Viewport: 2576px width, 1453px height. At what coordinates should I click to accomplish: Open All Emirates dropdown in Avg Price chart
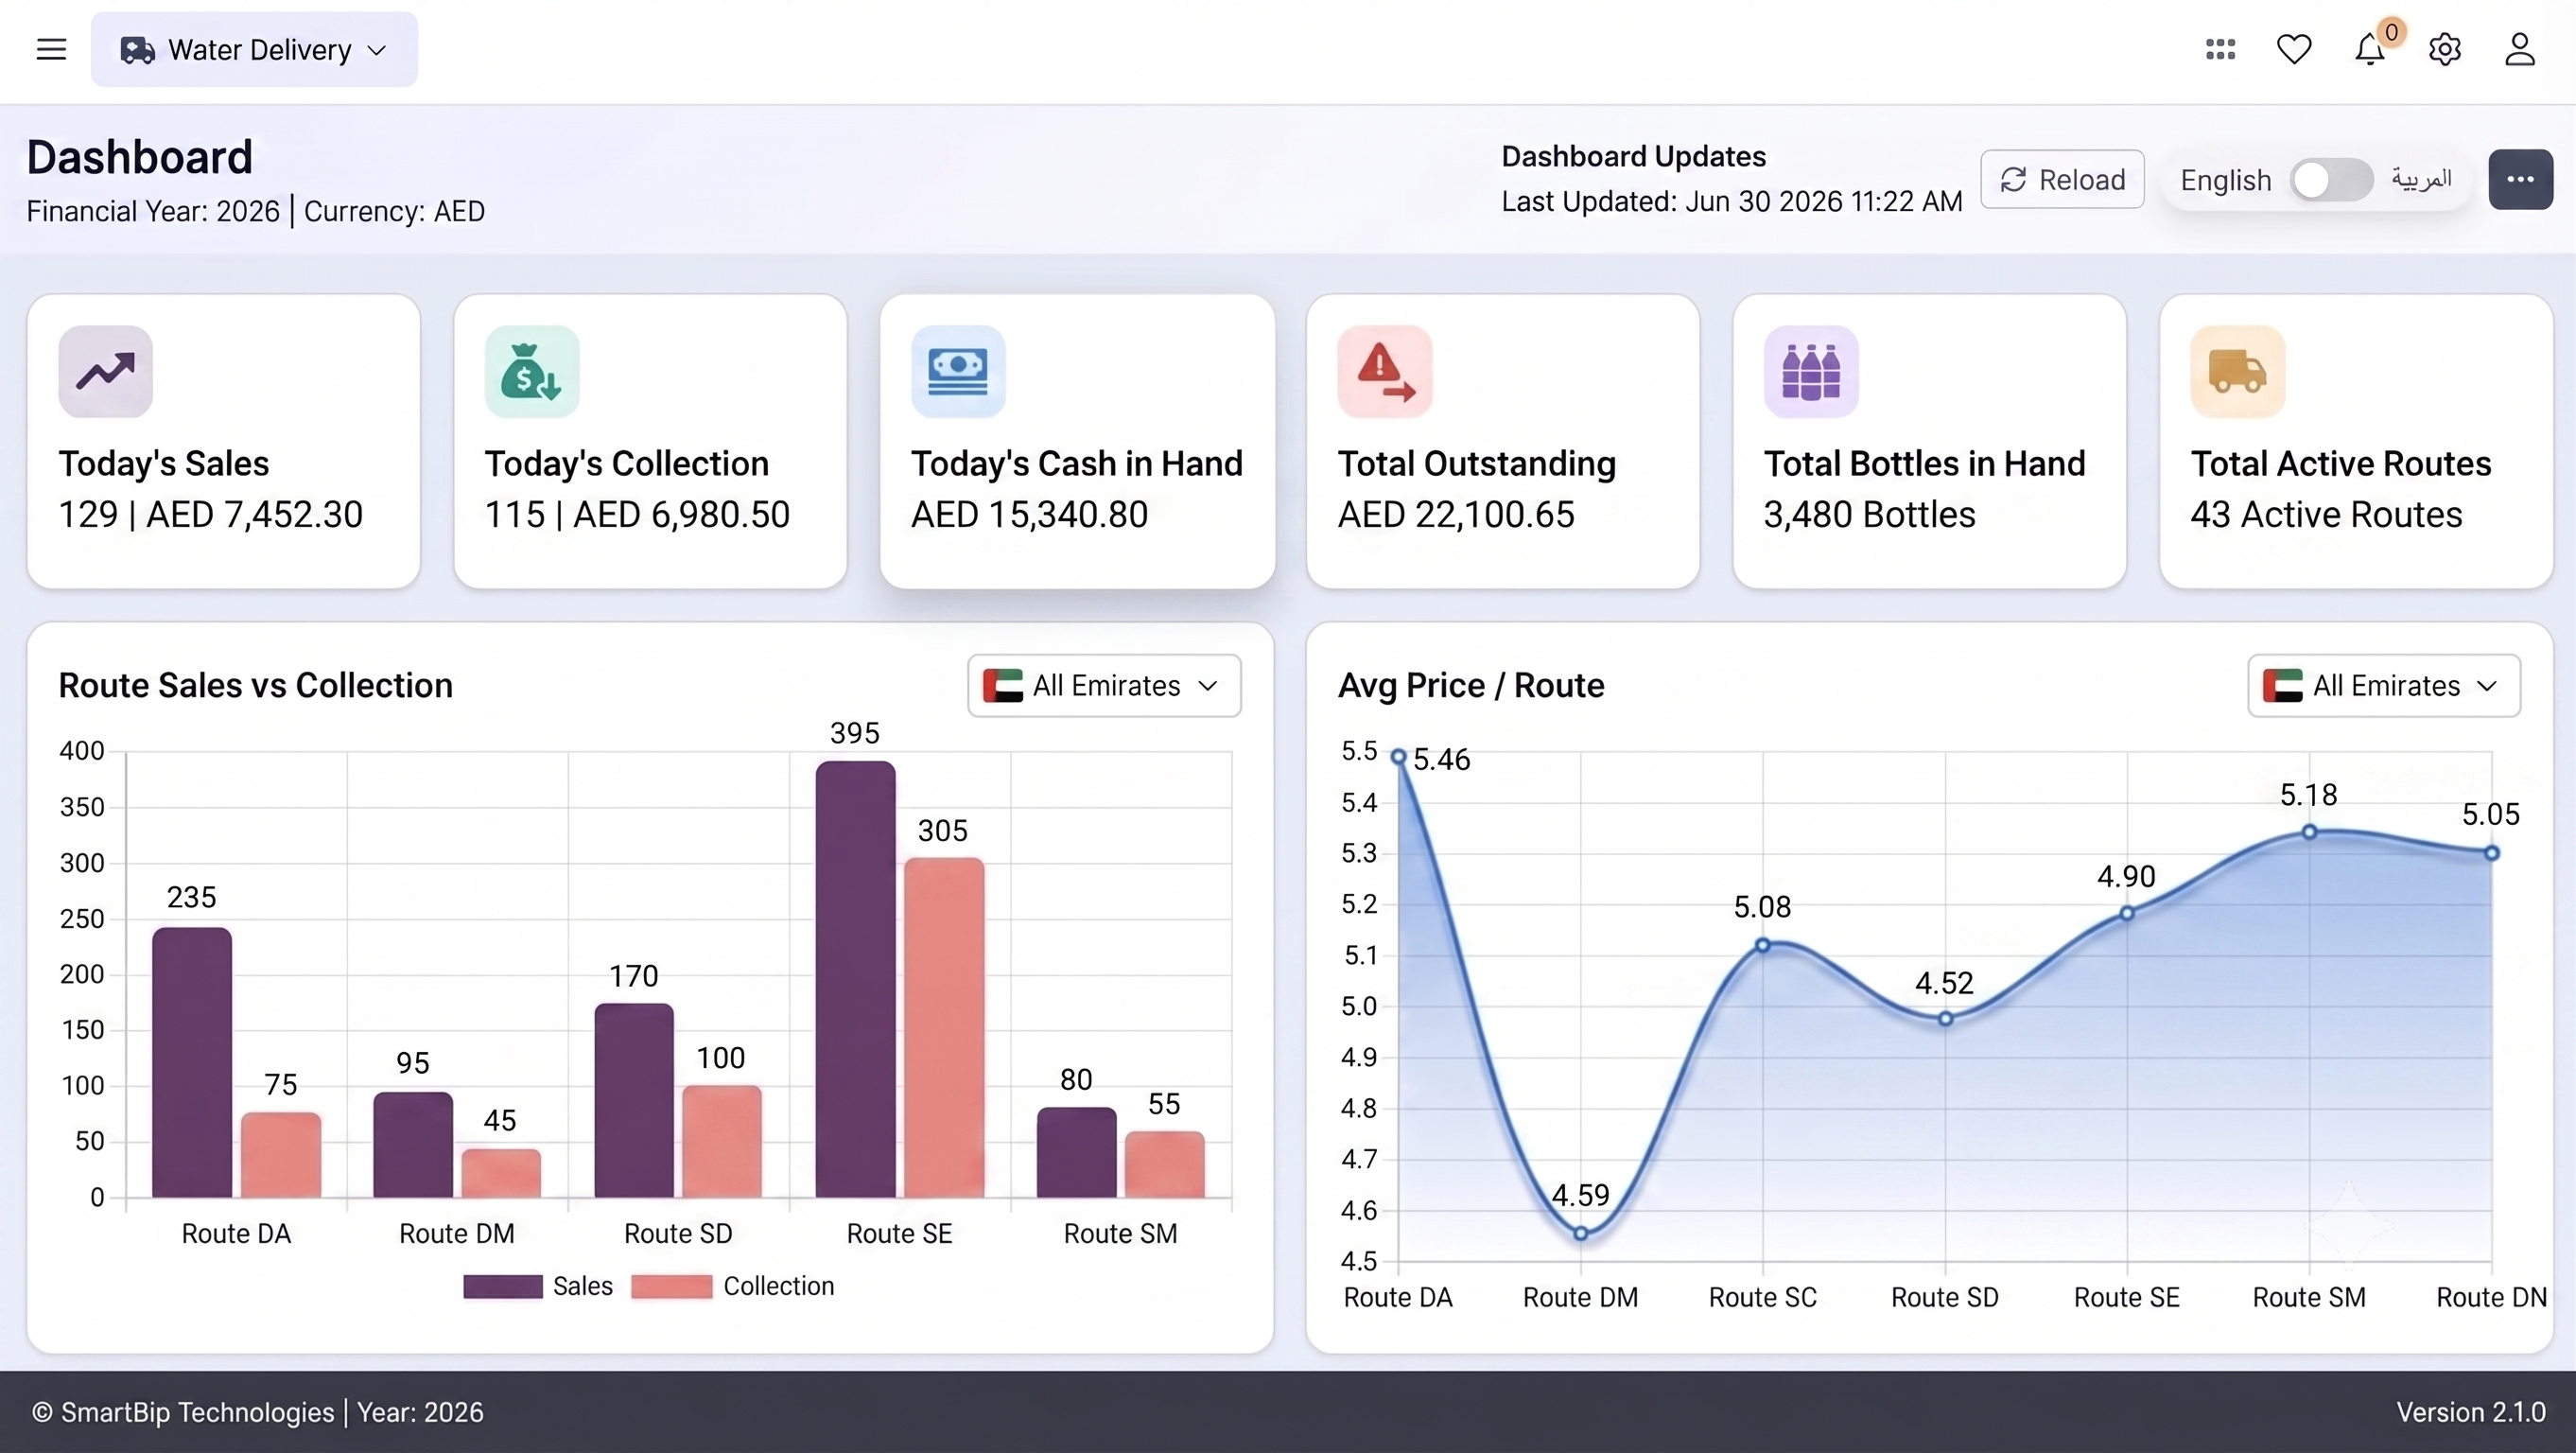(x=2384, y=686)
